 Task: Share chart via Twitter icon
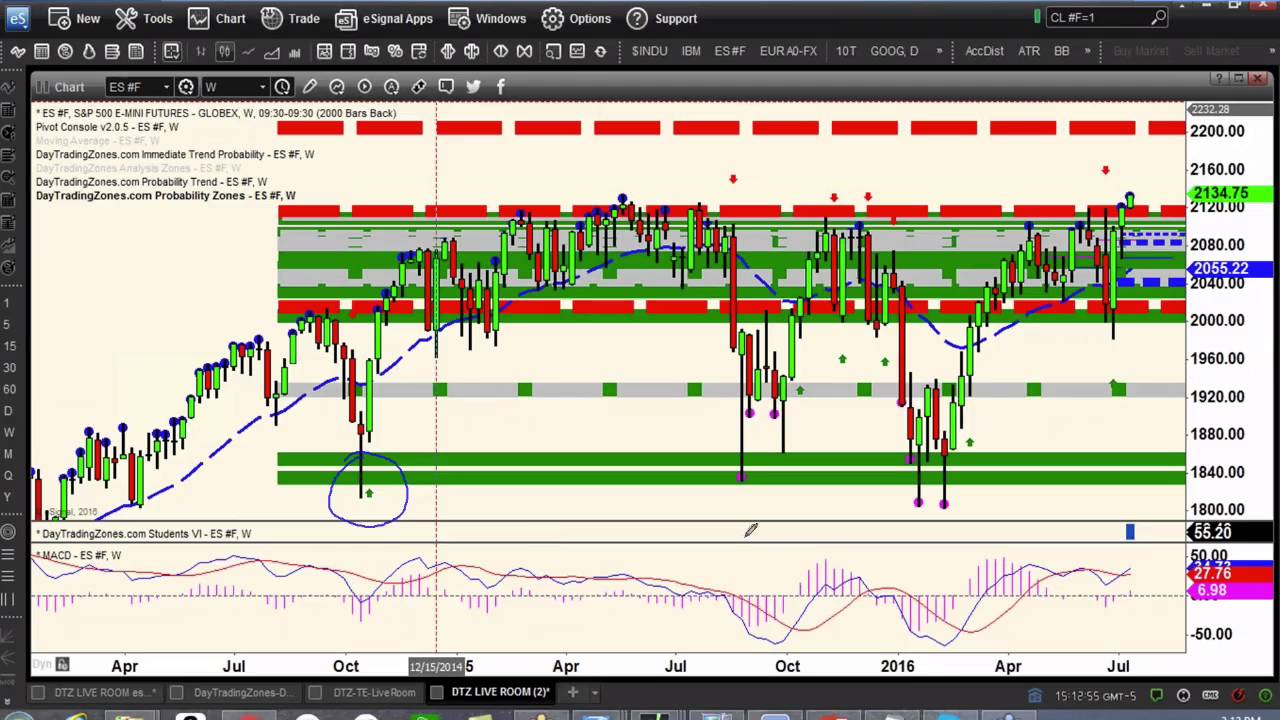tap(473, 87)
